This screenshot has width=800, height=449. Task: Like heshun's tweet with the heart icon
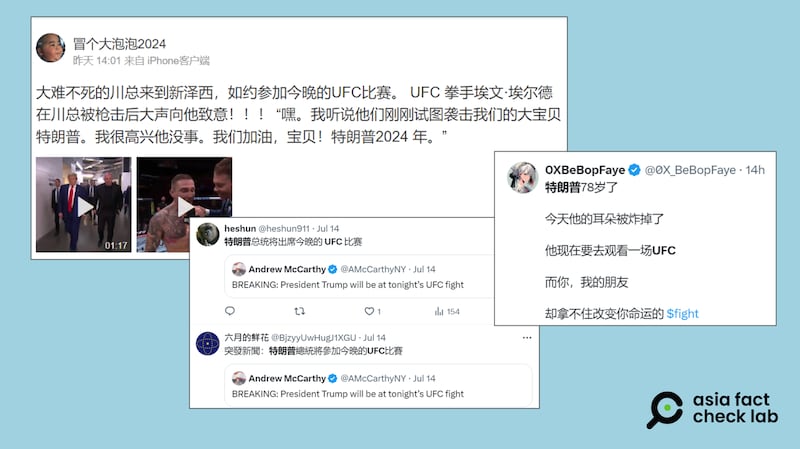[369, 311]
